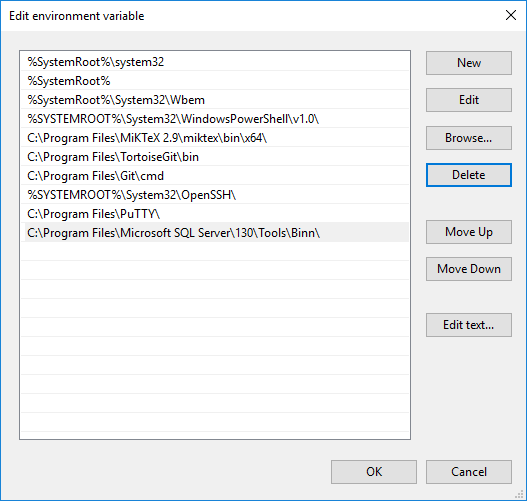Open the Edit text... view
527x501 pixels.
click(469, 325)
